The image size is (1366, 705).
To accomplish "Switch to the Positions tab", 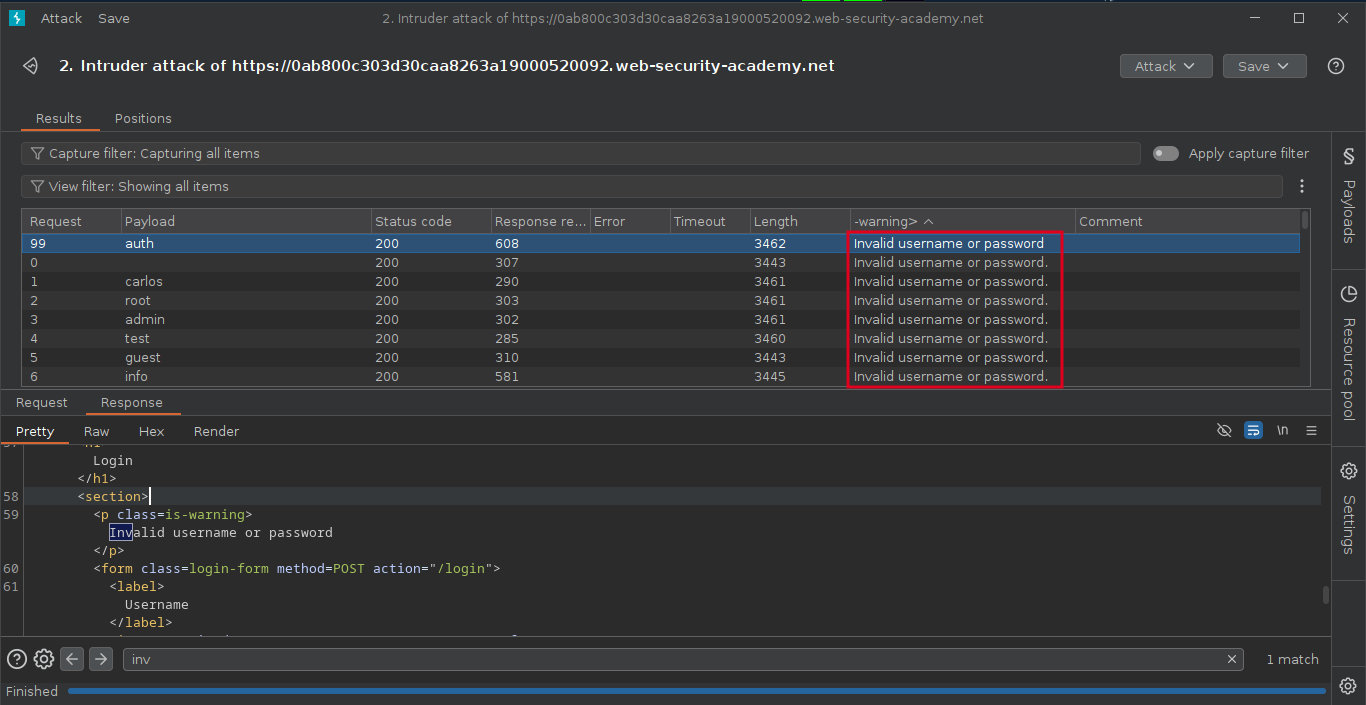I will pos(143,118).
